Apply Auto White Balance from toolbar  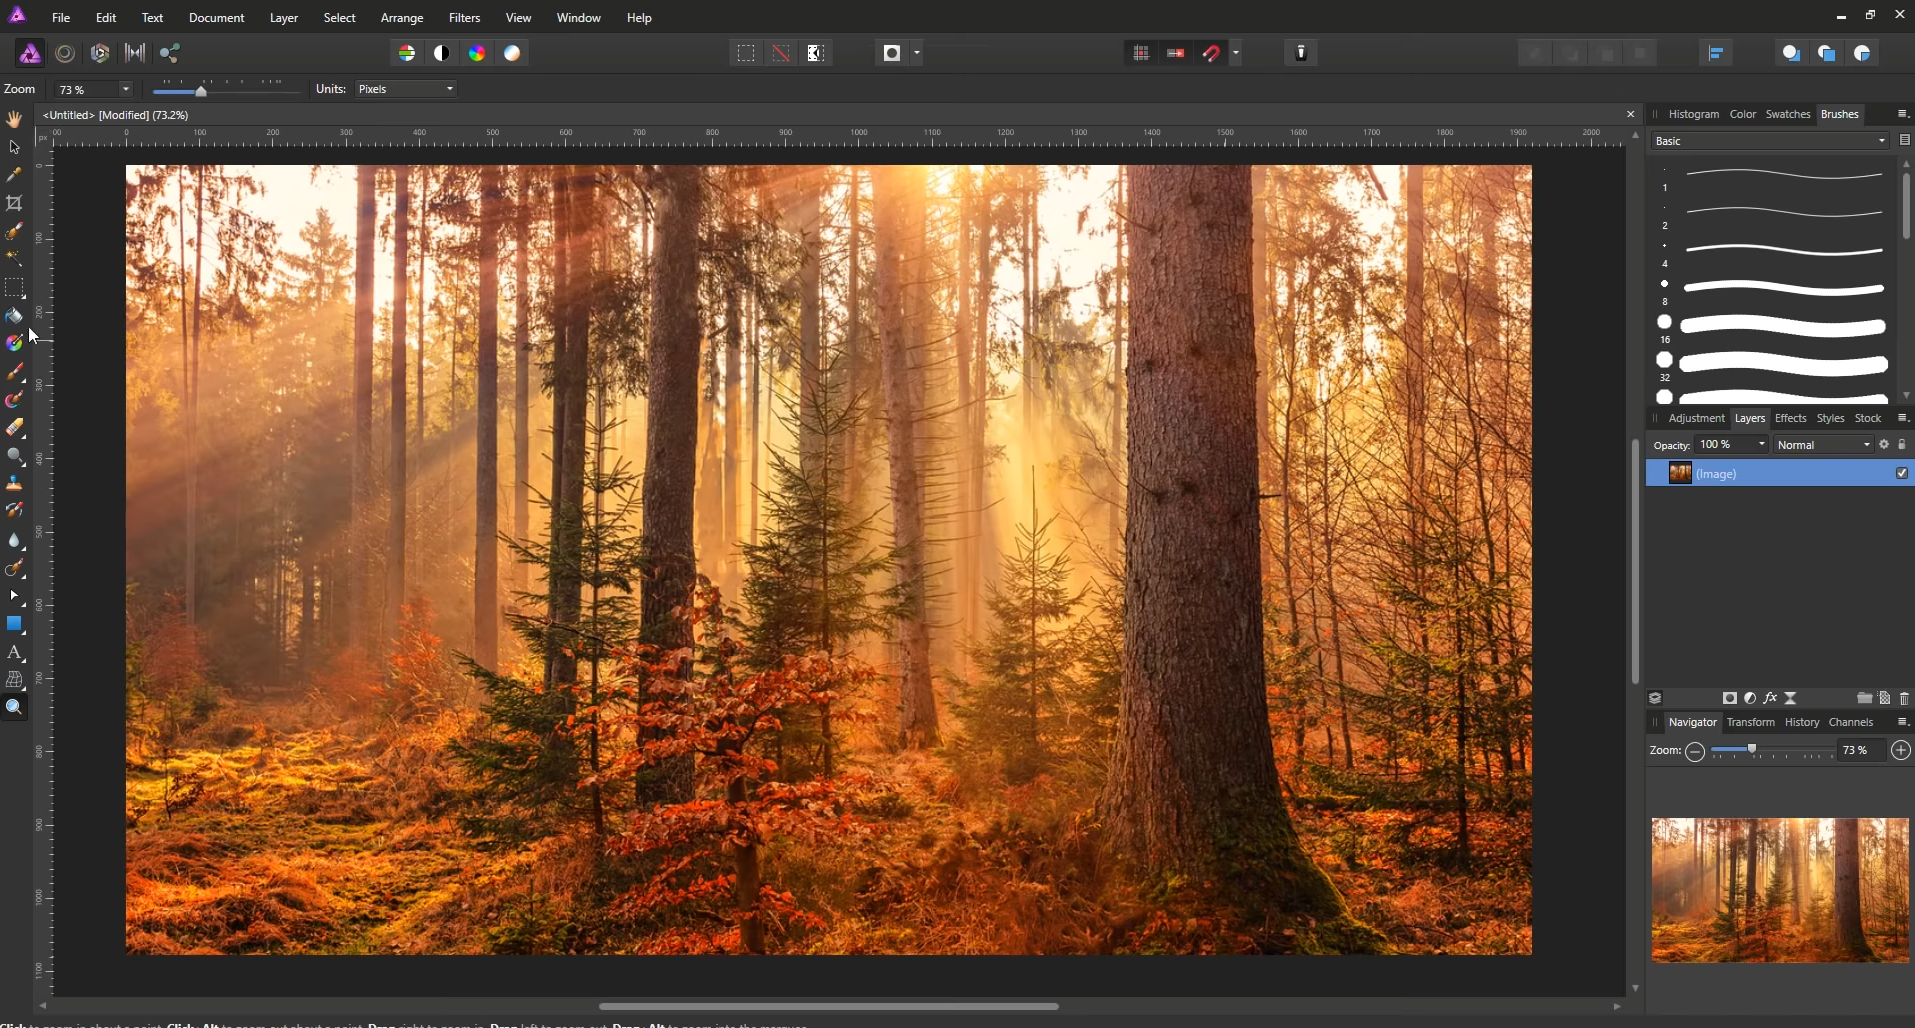tap(512, 53)
